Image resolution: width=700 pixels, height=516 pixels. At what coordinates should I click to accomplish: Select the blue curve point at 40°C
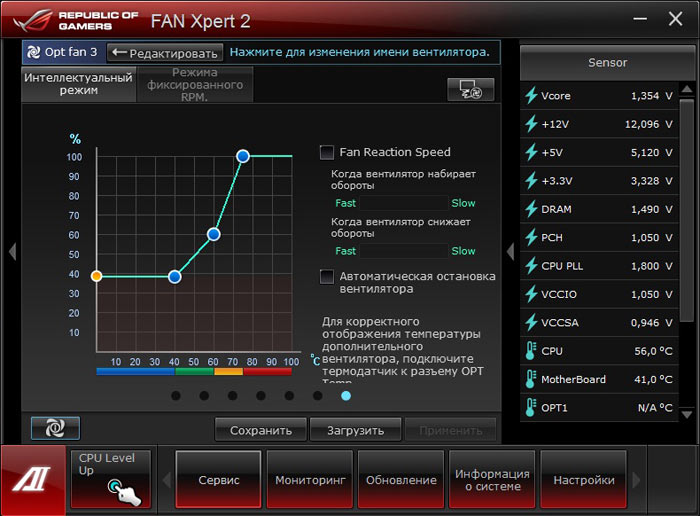175,277
